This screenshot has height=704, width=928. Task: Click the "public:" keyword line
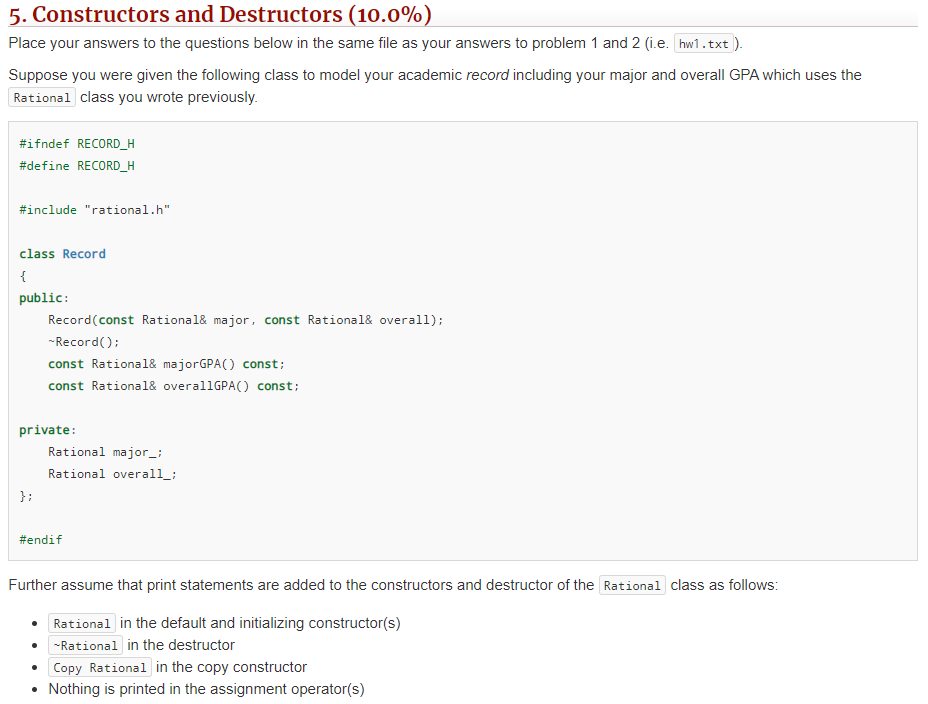(x=44, y=298)
